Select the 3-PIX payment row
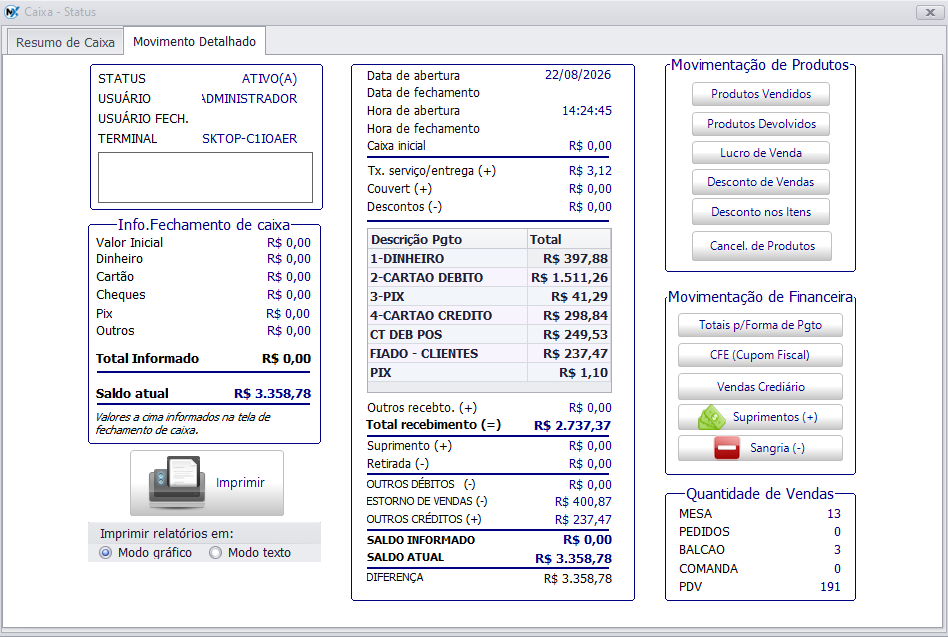The width and height of the screenshot is (948, 637). click(489, 297)
